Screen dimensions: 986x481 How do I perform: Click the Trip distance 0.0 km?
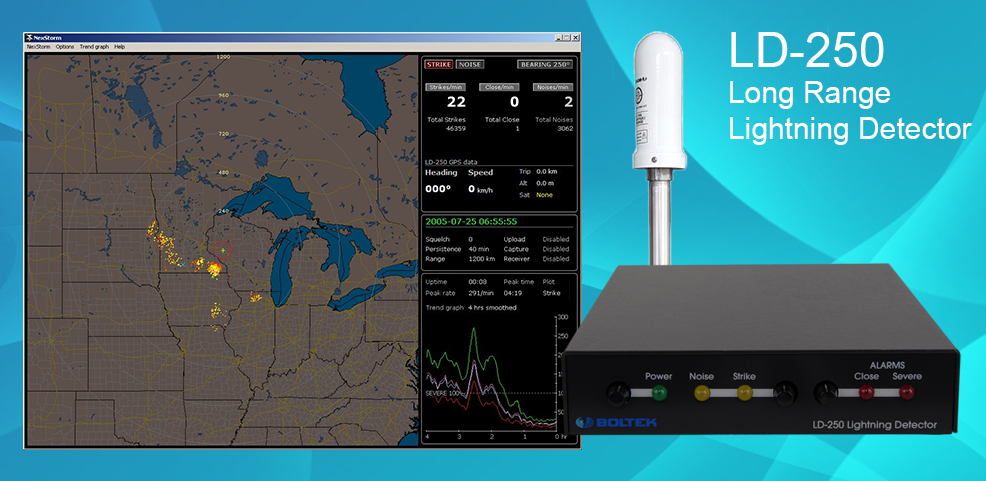547,171
